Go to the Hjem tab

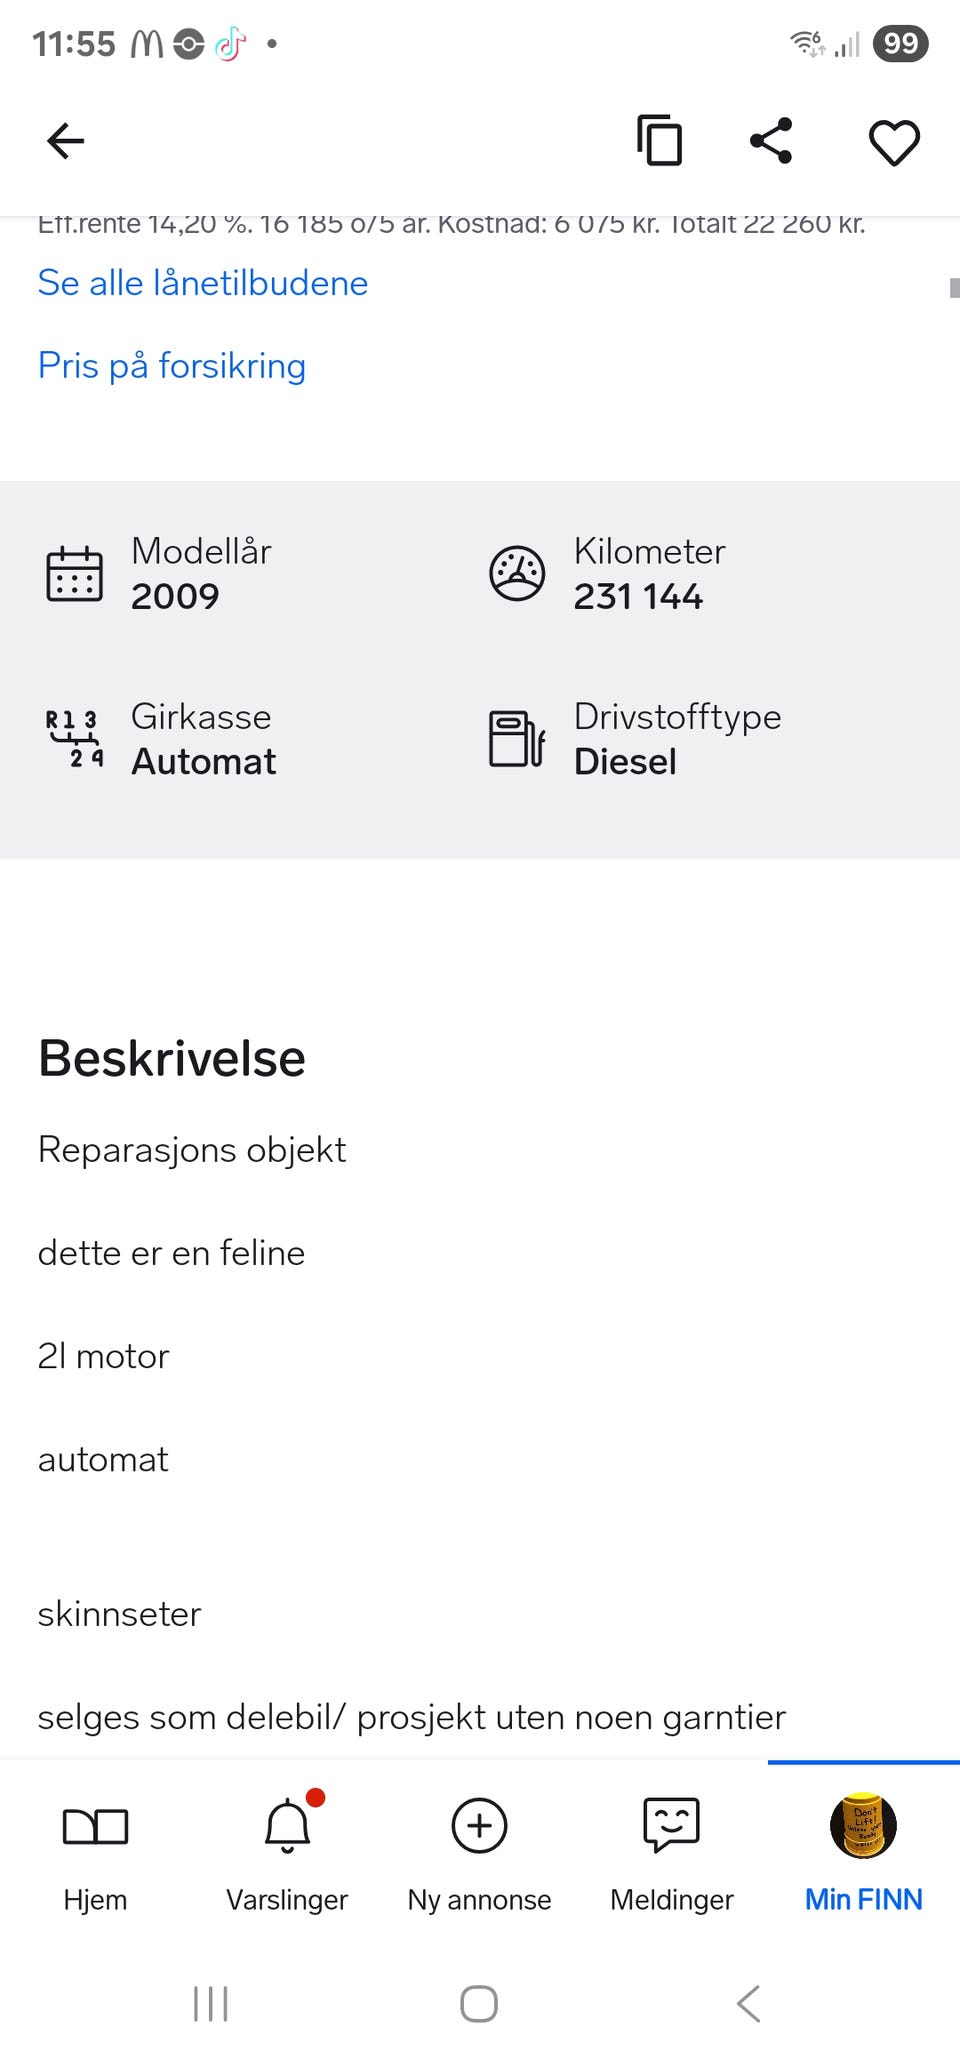click(95, 1852)
